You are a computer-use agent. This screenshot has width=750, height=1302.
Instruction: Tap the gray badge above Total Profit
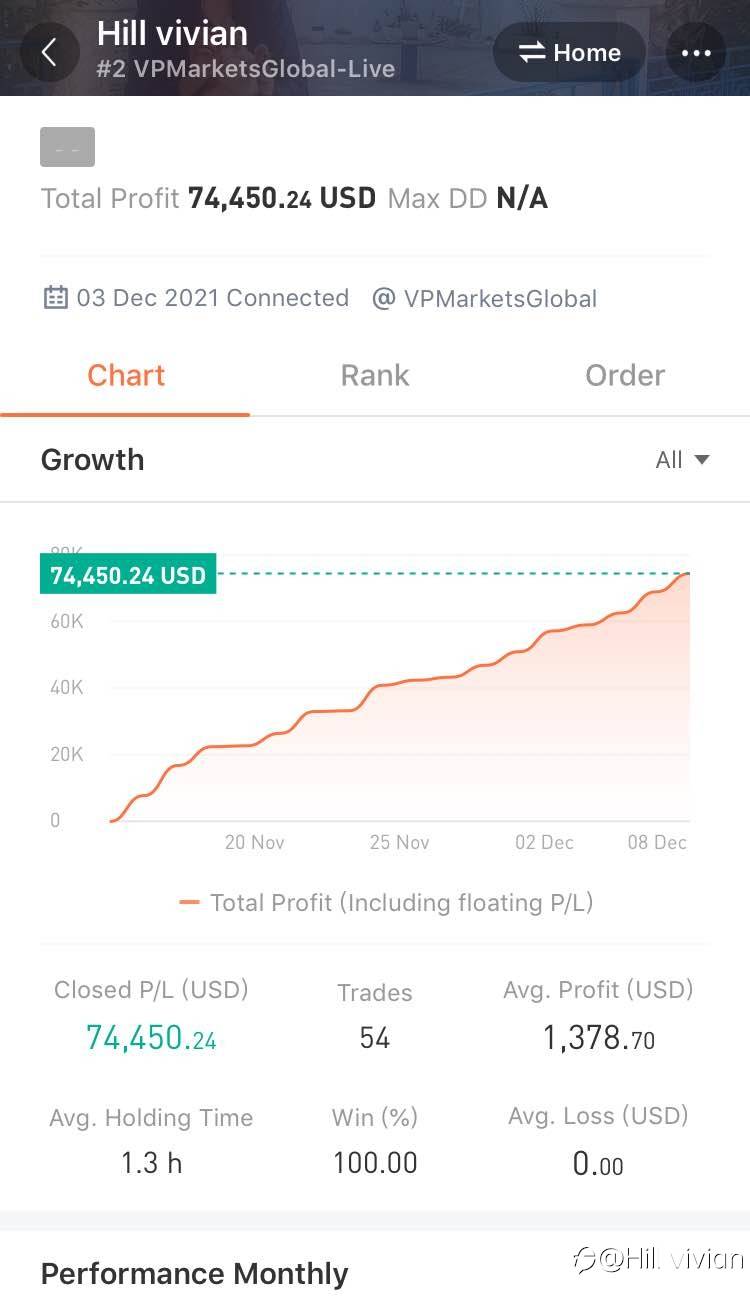[x=68, y=147]
